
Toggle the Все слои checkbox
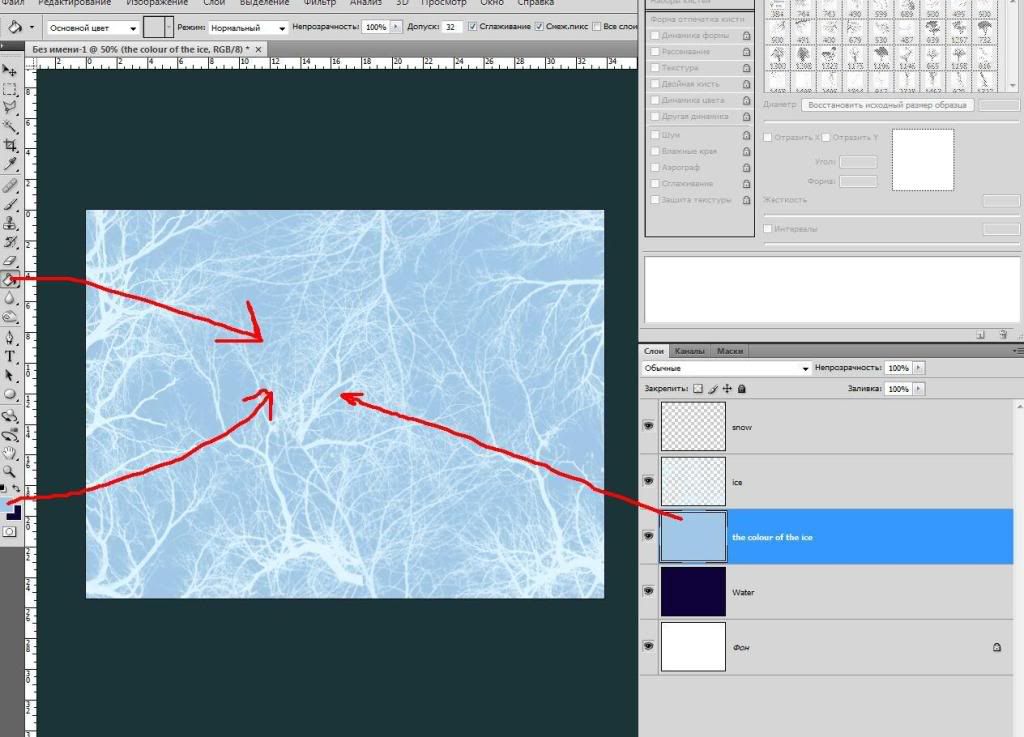pyautogui.click(x=596, y=27)
